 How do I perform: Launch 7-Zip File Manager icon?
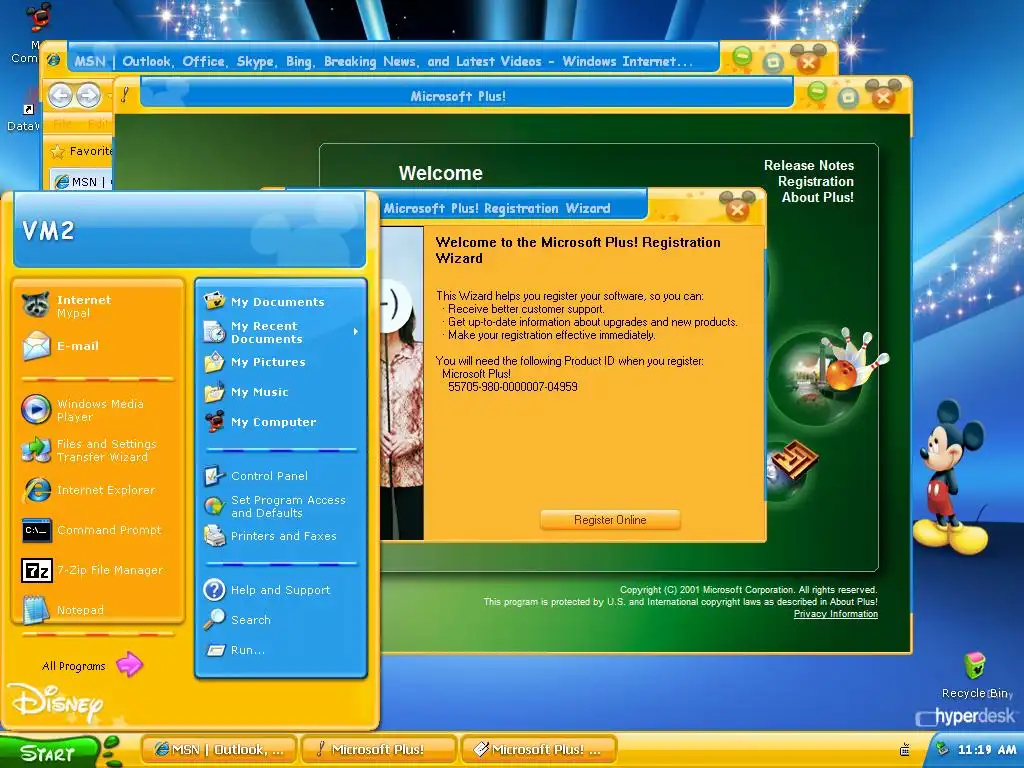click(x=36, y=570)
